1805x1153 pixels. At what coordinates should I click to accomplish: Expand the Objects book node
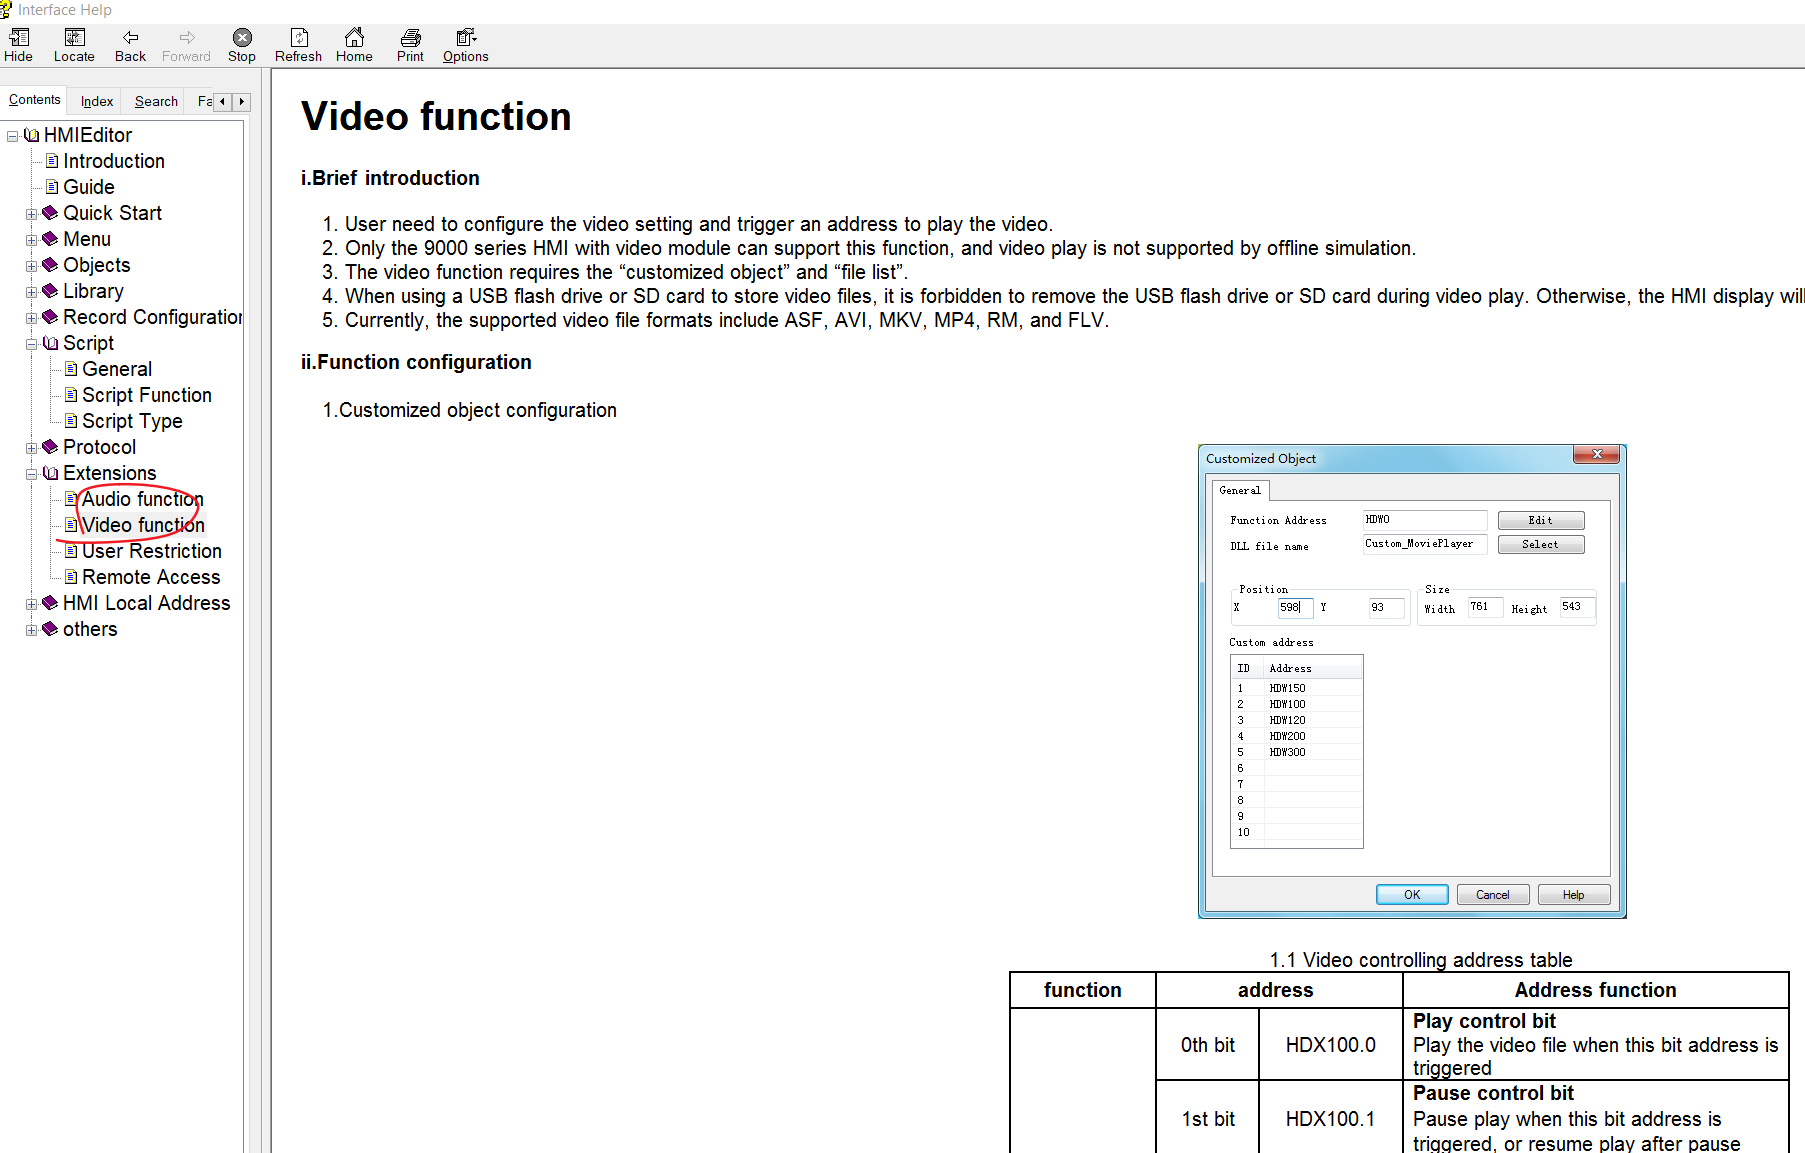tap(31, 266)
